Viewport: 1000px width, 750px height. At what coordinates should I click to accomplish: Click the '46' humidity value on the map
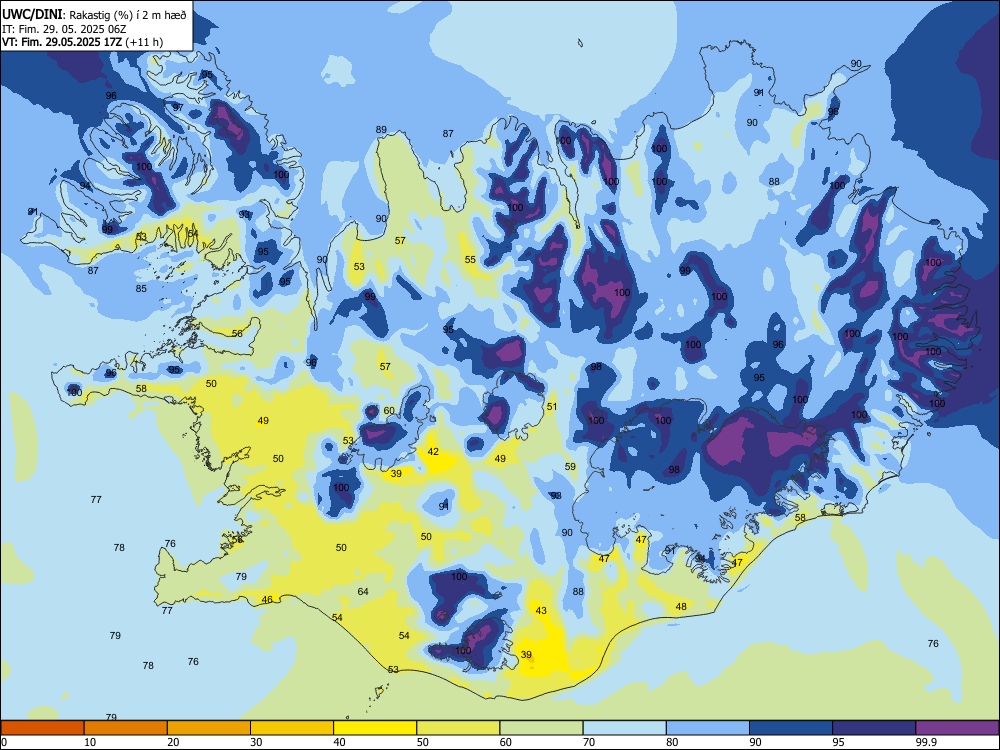coord(267,599)
